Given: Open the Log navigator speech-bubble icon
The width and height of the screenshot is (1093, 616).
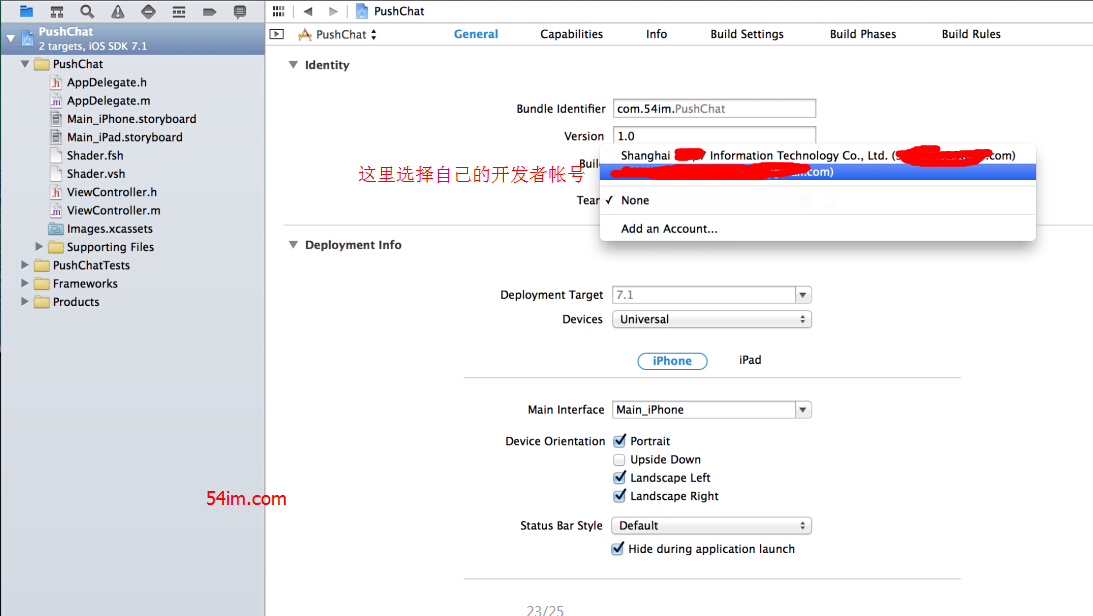Looking at the screenshot, I should [x=240, y=12].
